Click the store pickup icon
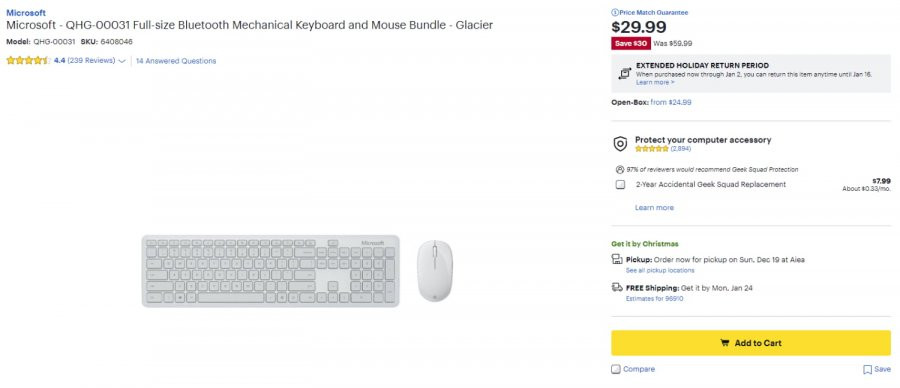This screenshot has width=900, height=388. 617,259
